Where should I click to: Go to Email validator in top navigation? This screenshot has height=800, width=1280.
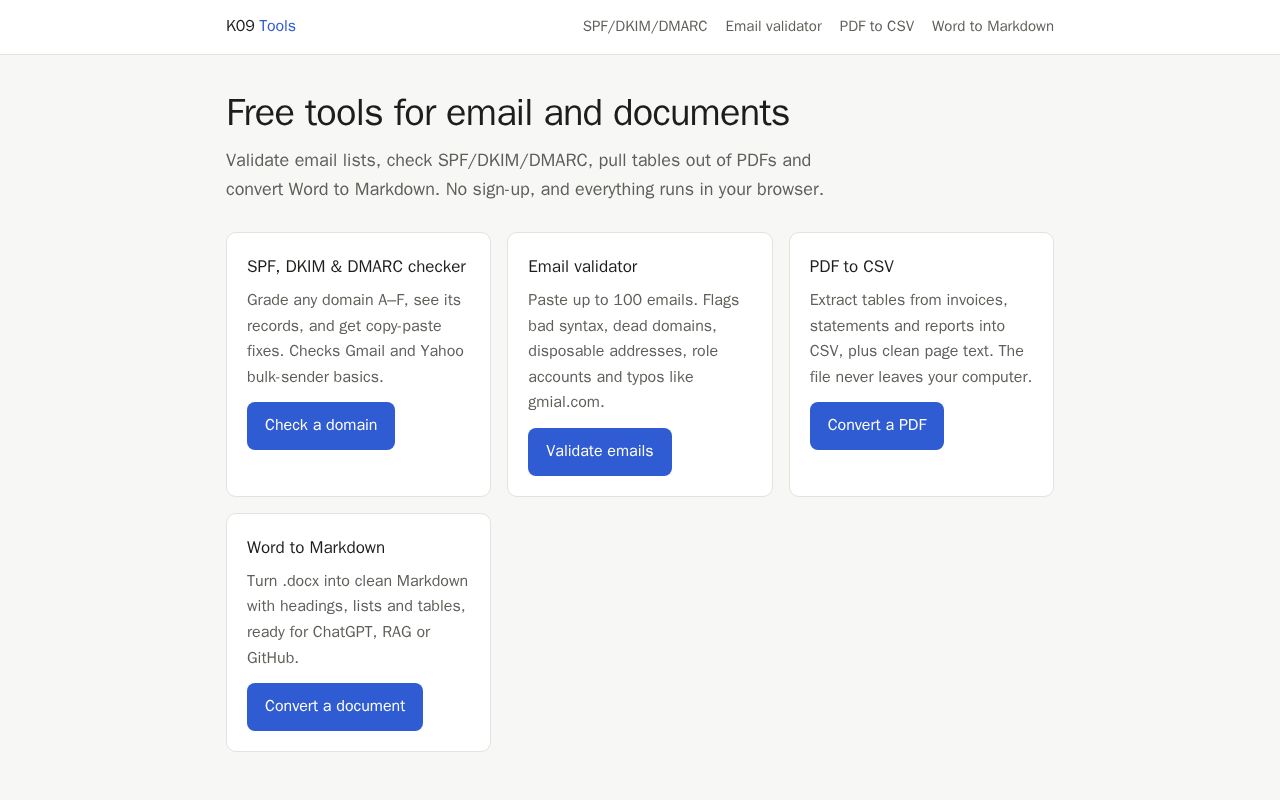773,26
